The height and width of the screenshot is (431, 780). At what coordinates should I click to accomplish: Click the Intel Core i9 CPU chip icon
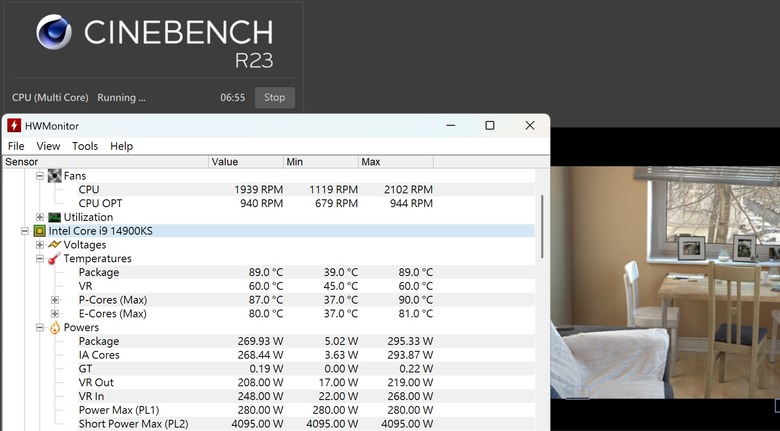pos(39,231)
